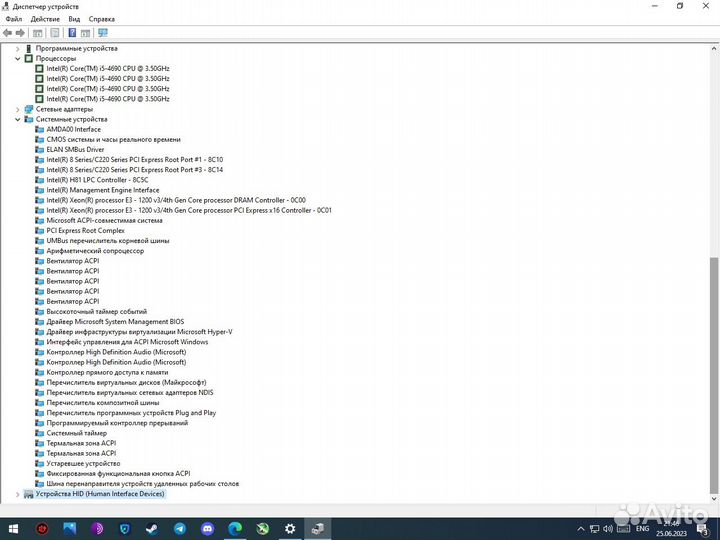Select Перечислитель виртуальных сетевых адаптеров NDIS

[x=129, y=393]
